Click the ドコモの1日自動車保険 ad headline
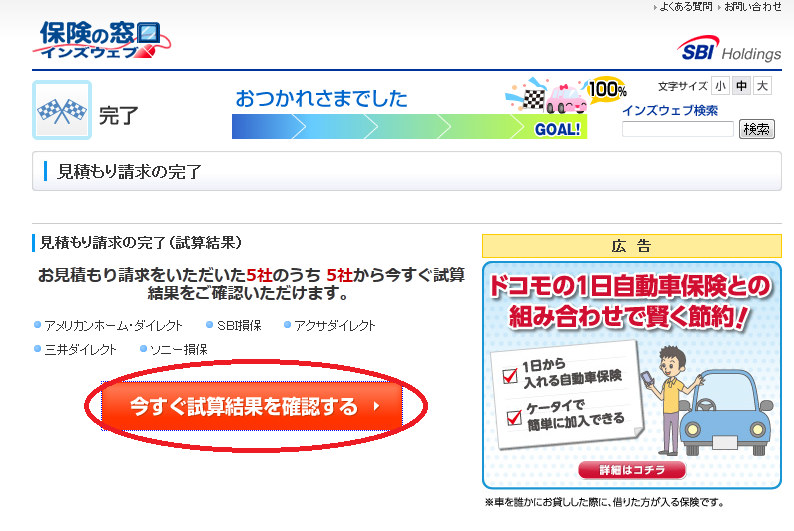This screenshot has width=794, height=531. pyautogui.click(x=630, y=301)
